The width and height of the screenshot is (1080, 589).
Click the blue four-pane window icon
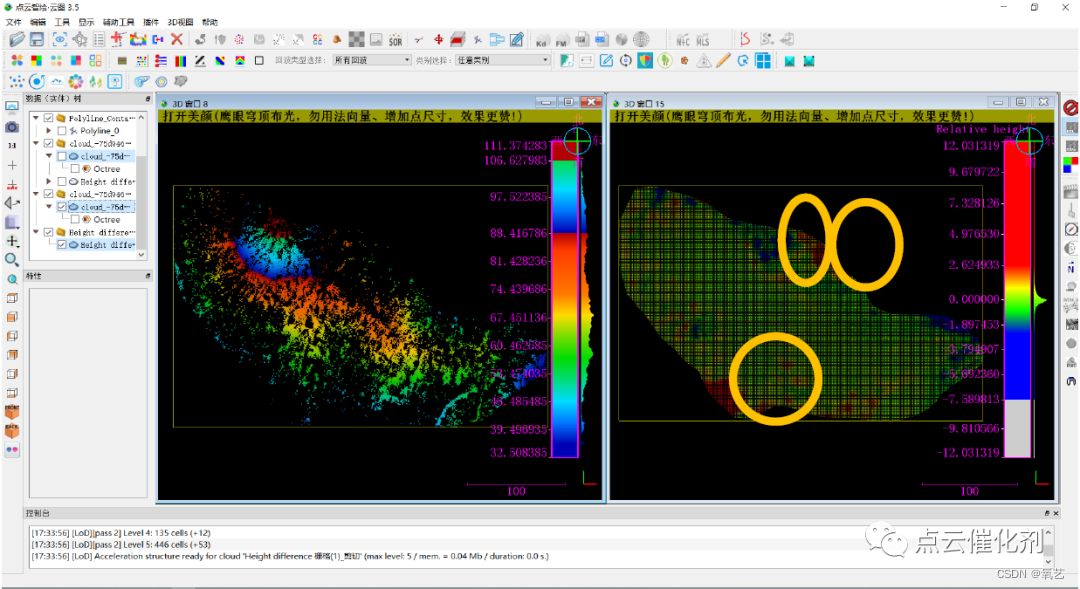point(762,61)
